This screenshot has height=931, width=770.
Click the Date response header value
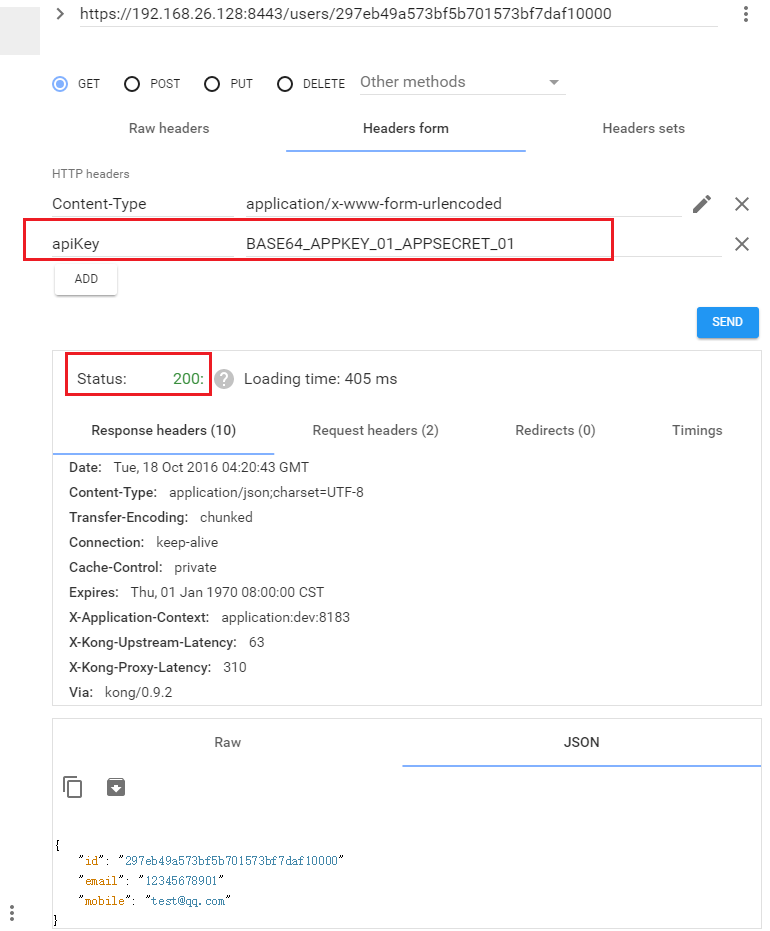pos(211,467)
